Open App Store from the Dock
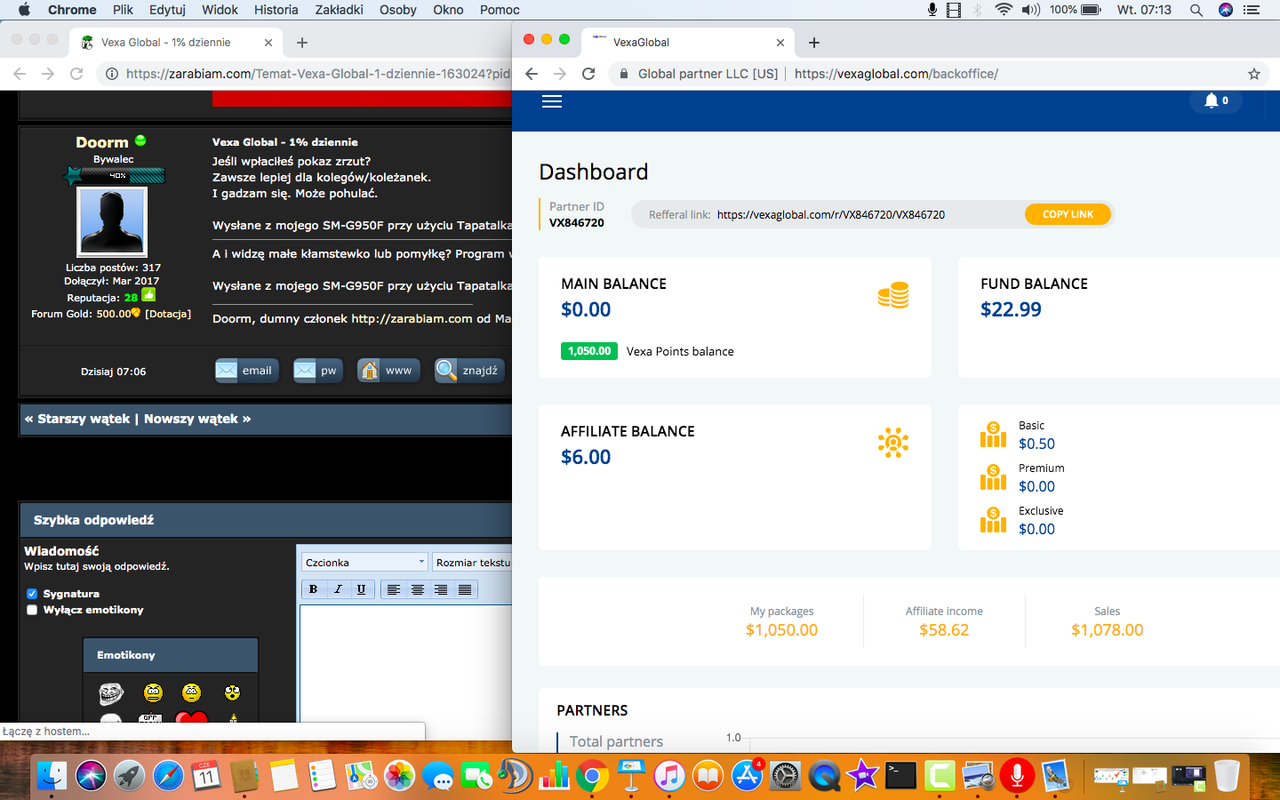The height and width of the screenshot is (800, 1280). click(747, 775)
